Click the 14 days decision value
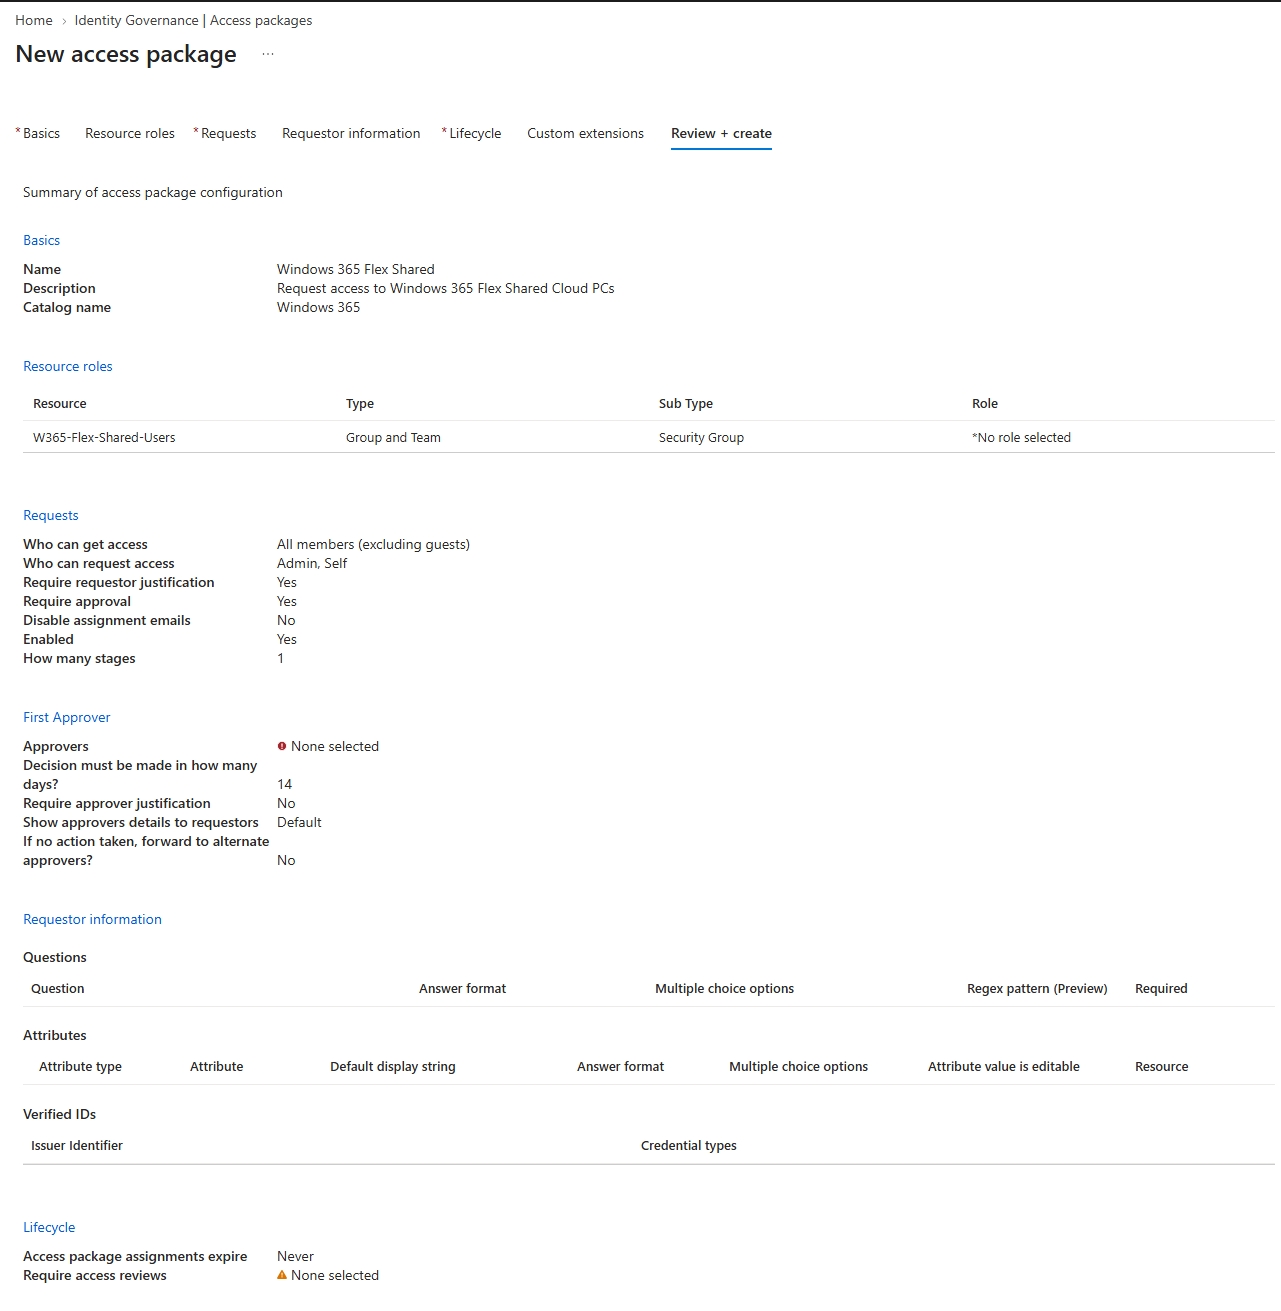 click(x=285, y=784)
